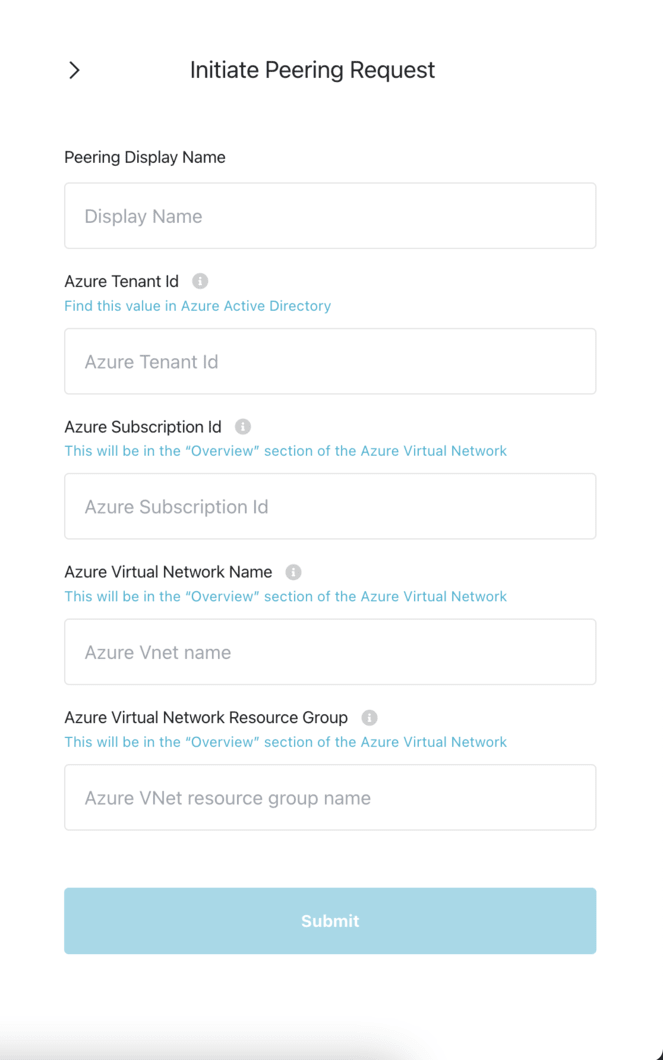Click the Azure Vnet name text field
Viewport: 663px width, 1060px height.
(x=330, y=652)
